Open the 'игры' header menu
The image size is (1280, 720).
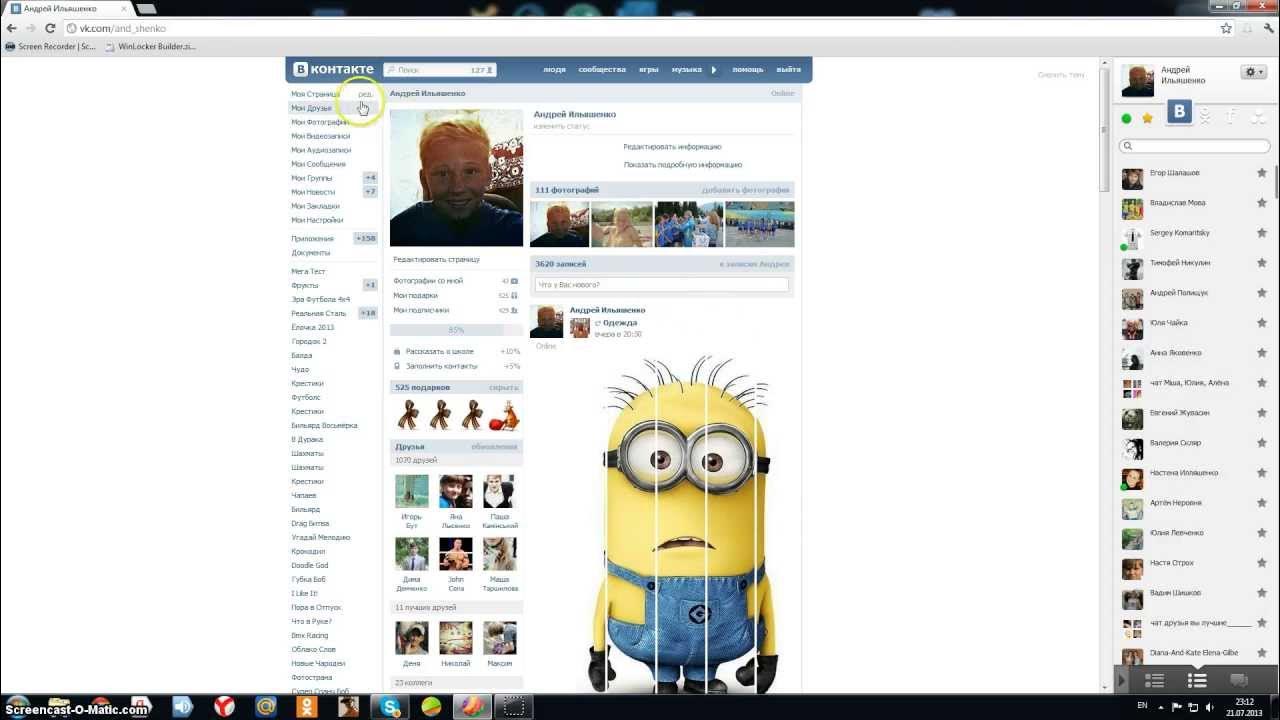649,70
